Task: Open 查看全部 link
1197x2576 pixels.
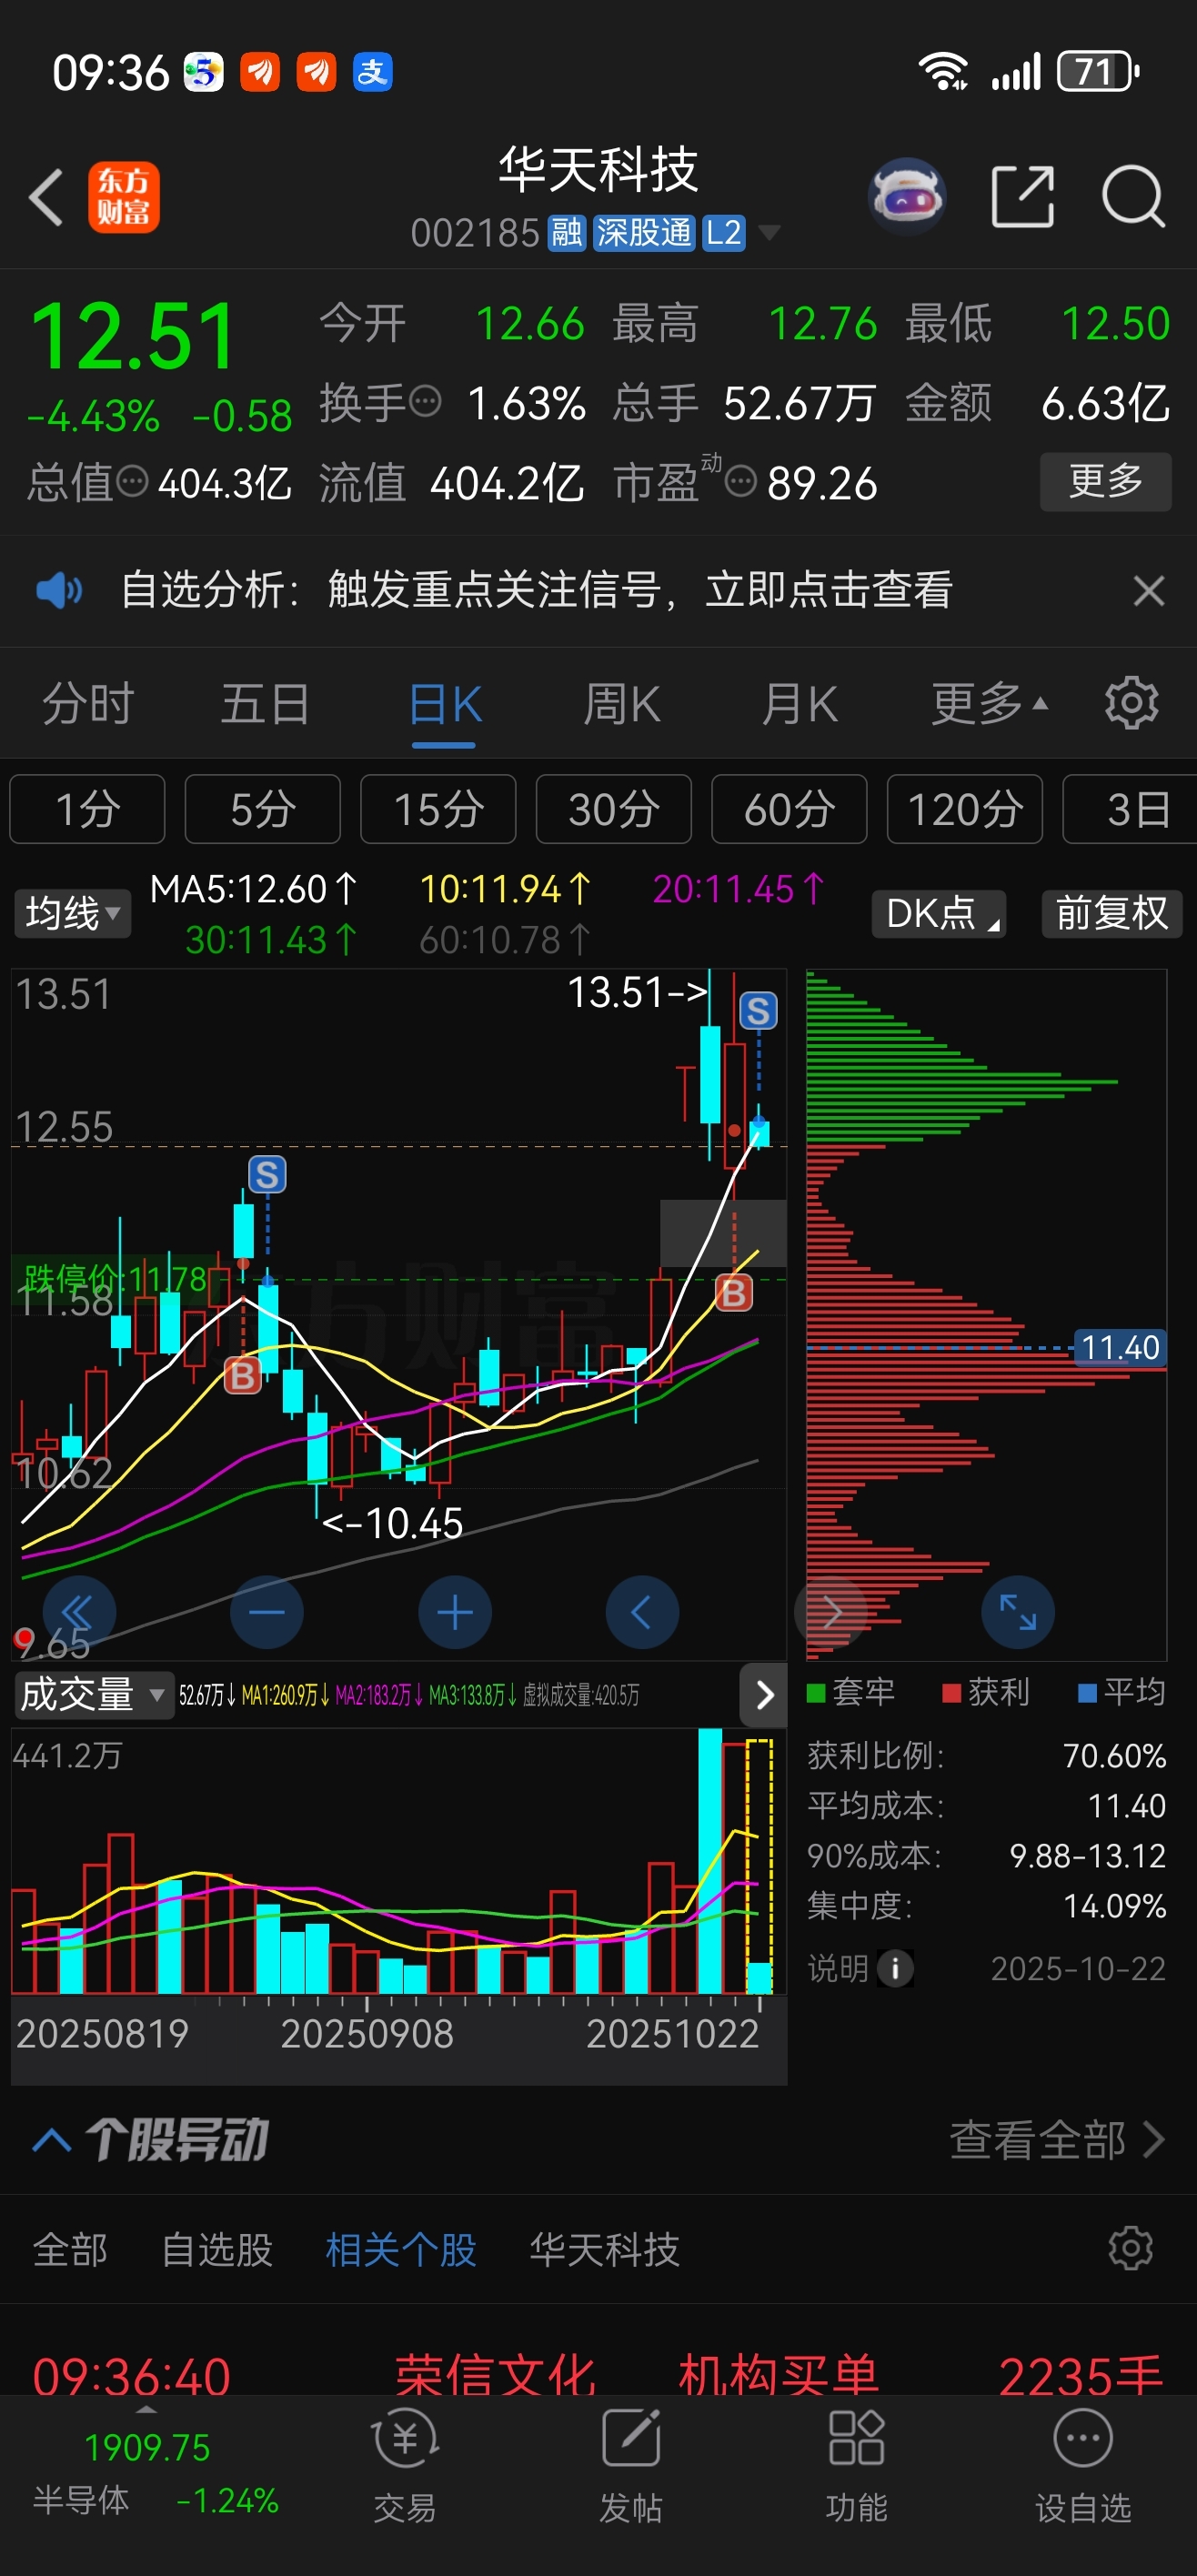Action: click(x=1057, y=2140)
